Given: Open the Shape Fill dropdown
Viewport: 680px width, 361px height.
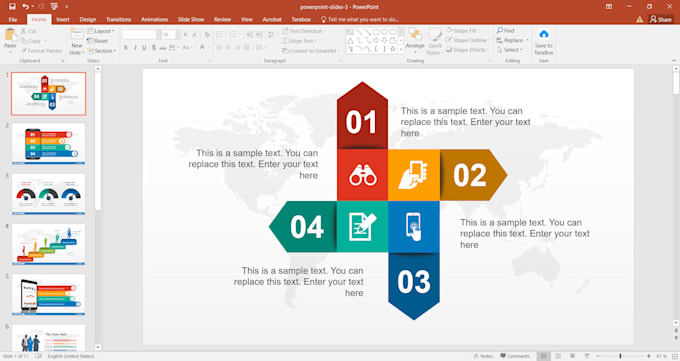Looking at the screenshot, I should (464, 31).
